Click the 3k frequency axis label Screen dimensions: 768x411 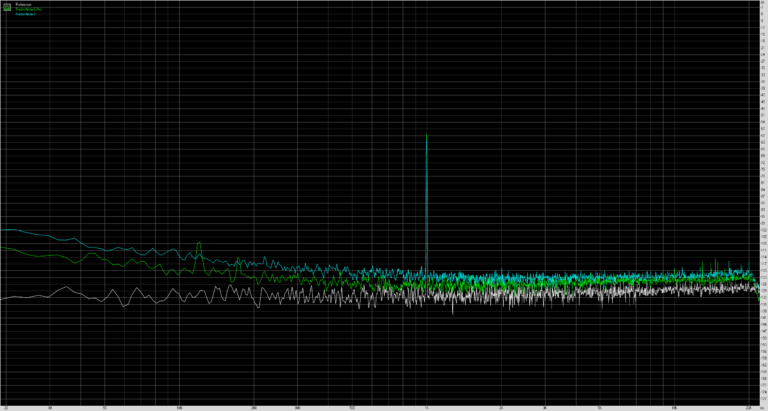[546, 407]
